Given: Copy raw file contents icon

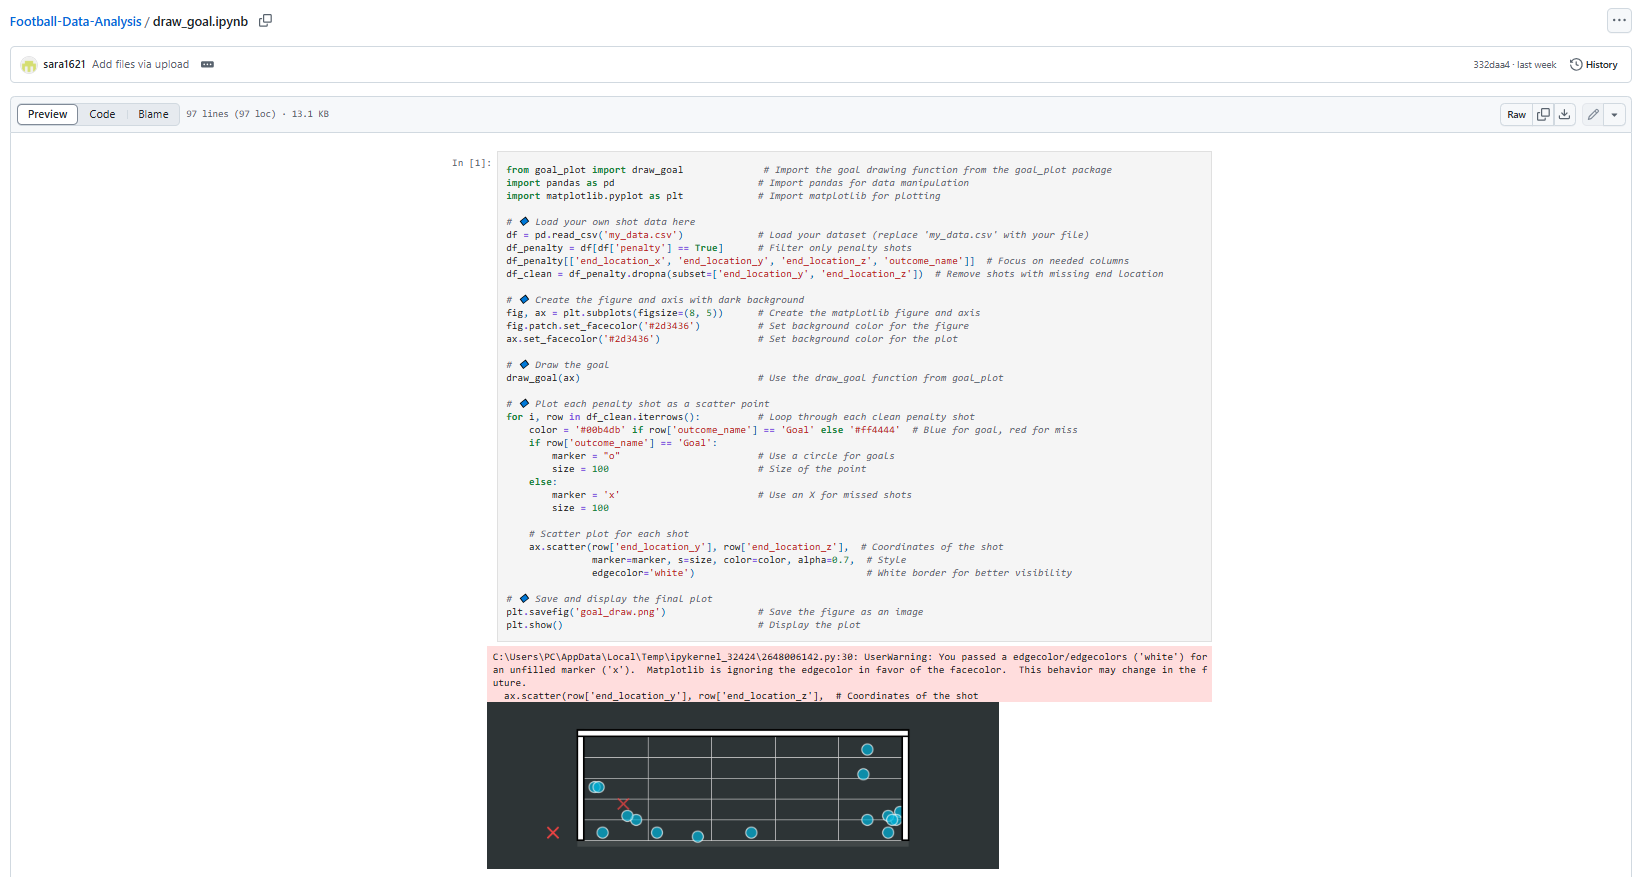Looking at the screenshot, I should coord(1543,115).
